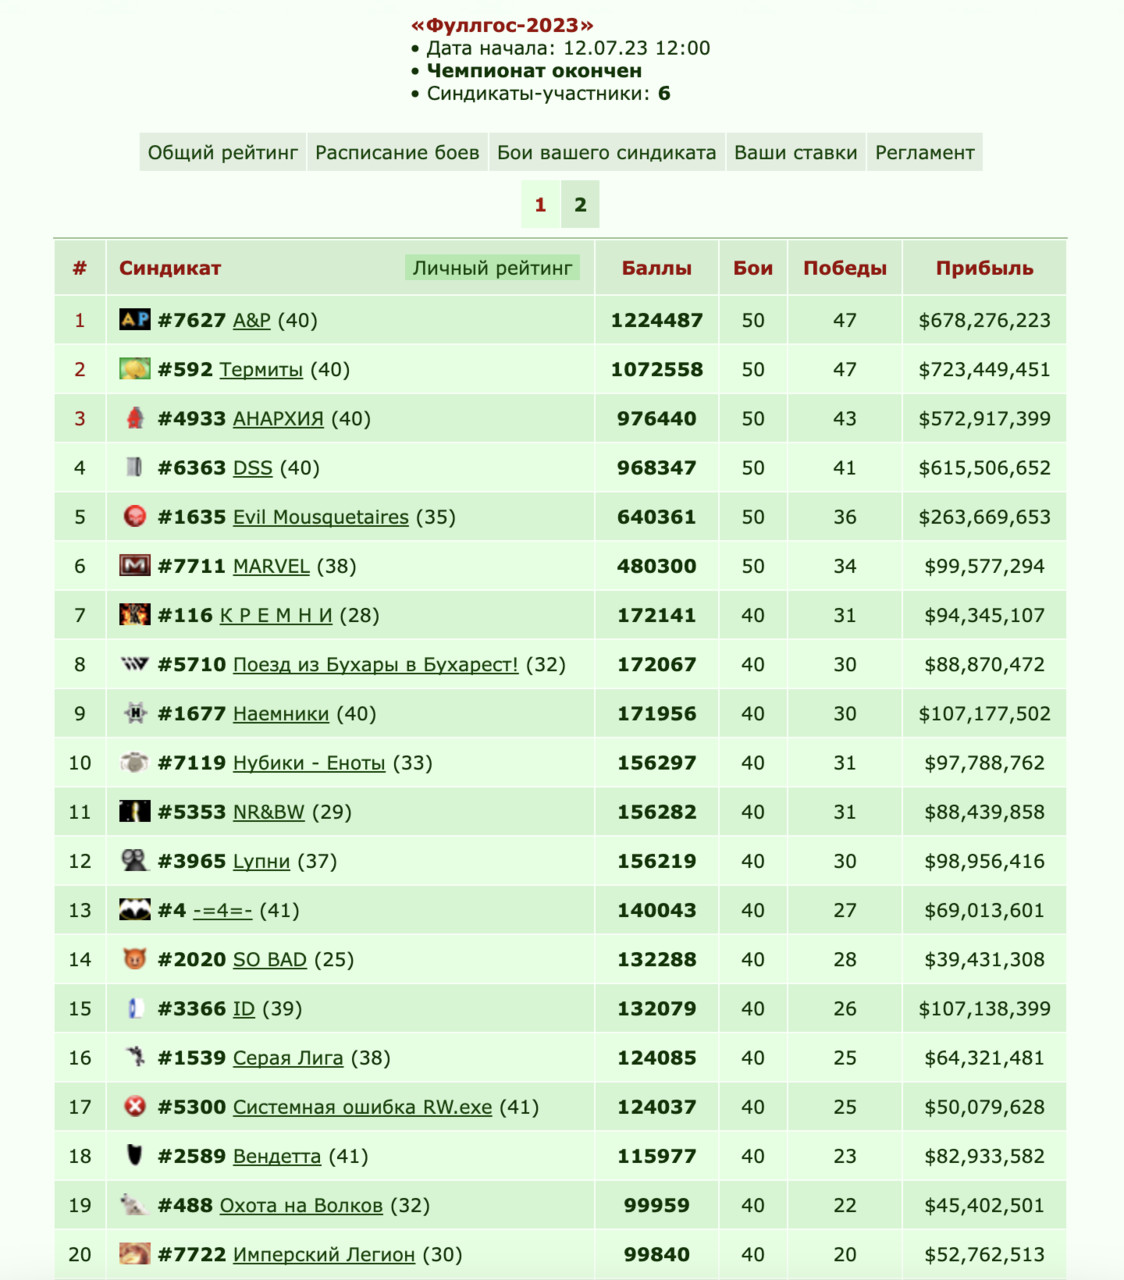Click the Синдикат column header

coord(170,267)
